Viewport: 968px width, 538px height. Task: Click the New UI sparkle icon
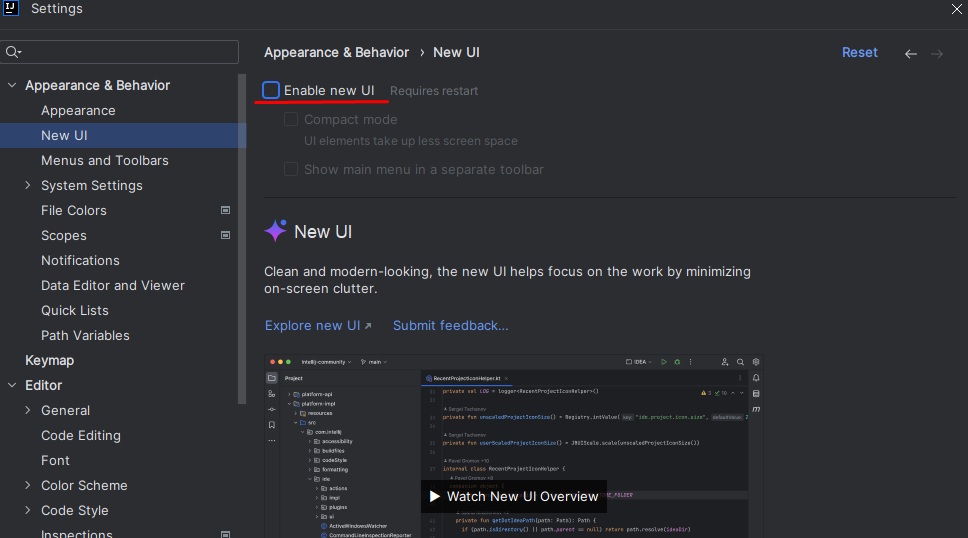point(275,231)
